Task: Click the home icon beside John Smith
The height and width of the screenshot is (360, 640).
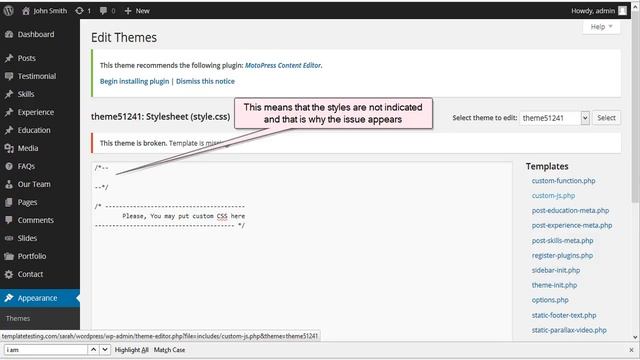Action: click(x=26, y=11)
